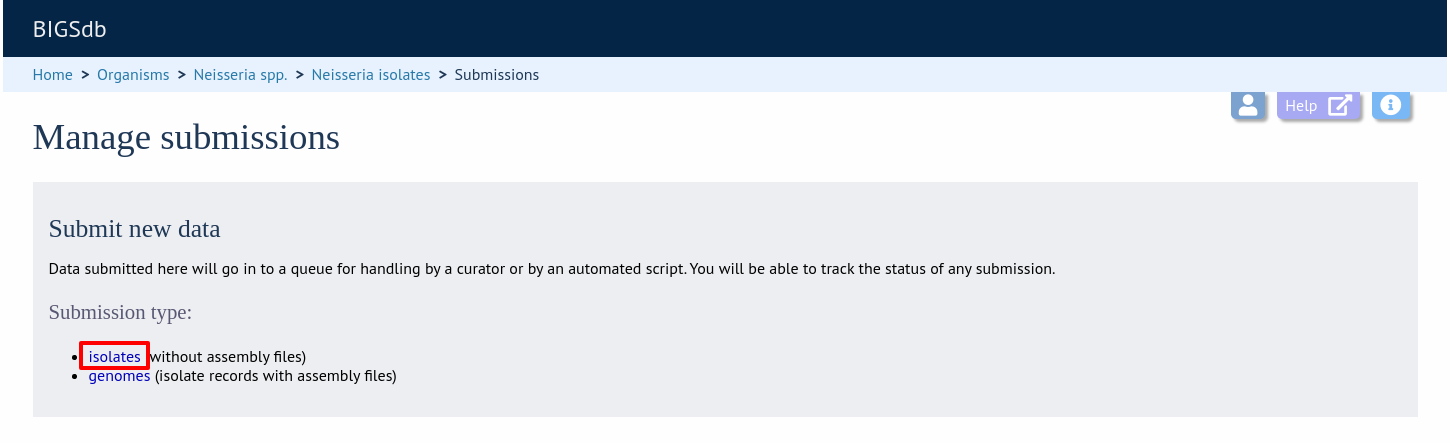Click the Manage submissions page heading

coord(186,137)
